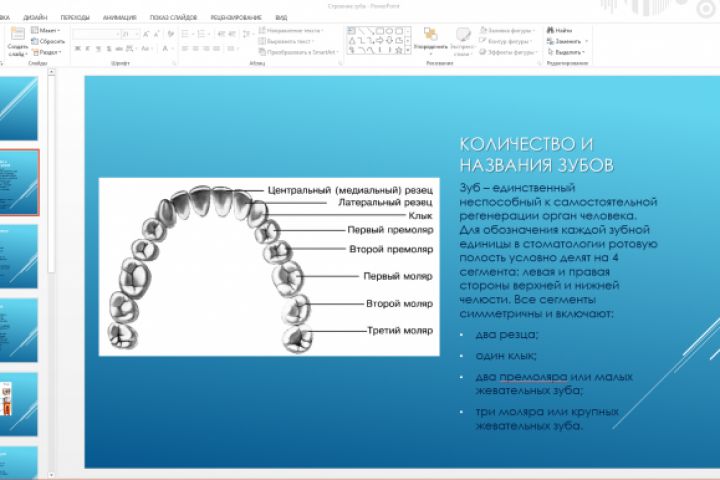Viewport: 720px width, 480px height.
Task: Open the Выровнять текст (Align Text) menu
Action: (x=287, y=41)
